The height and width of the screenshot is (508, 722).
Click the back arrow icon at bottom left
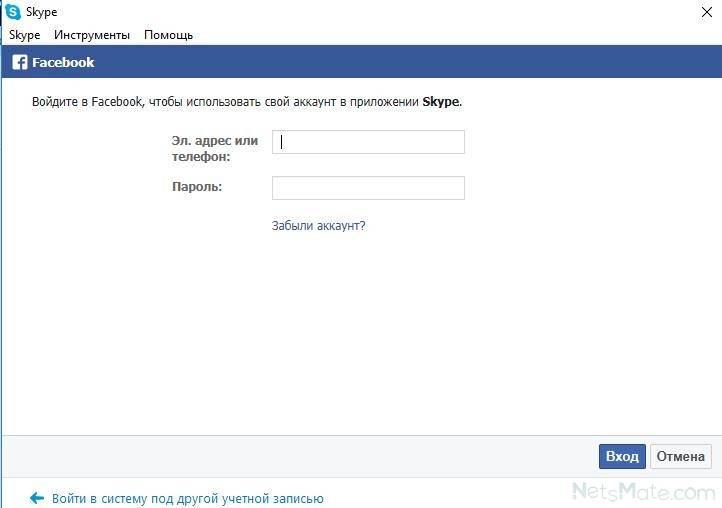37,498
